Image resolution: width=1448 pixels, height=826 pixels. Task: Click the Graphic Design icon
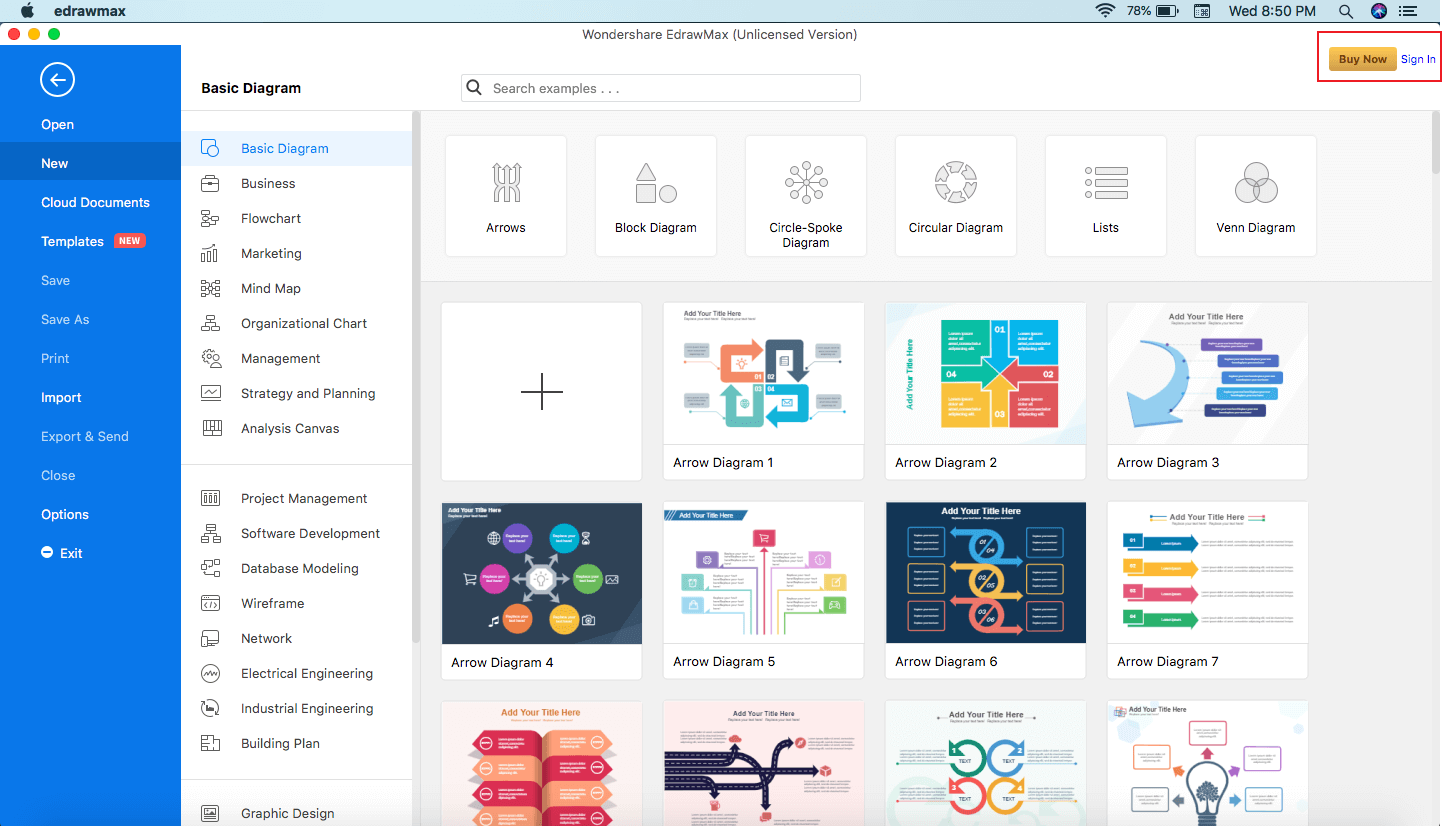[210, 813]
